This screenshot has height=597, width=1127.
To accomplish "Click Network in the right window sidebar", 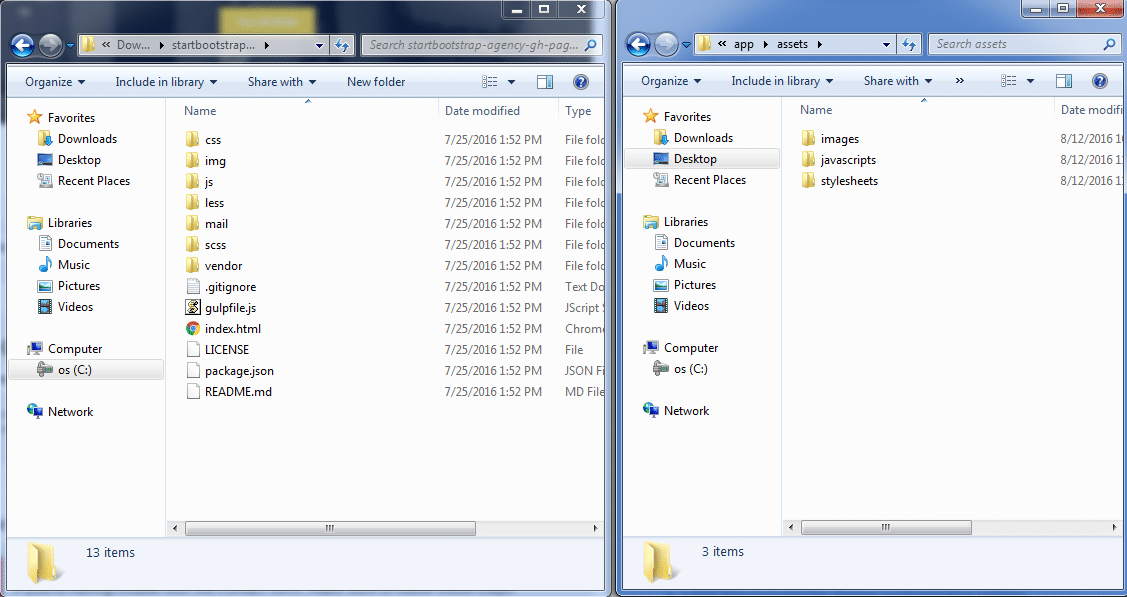I will pos(686,411).
